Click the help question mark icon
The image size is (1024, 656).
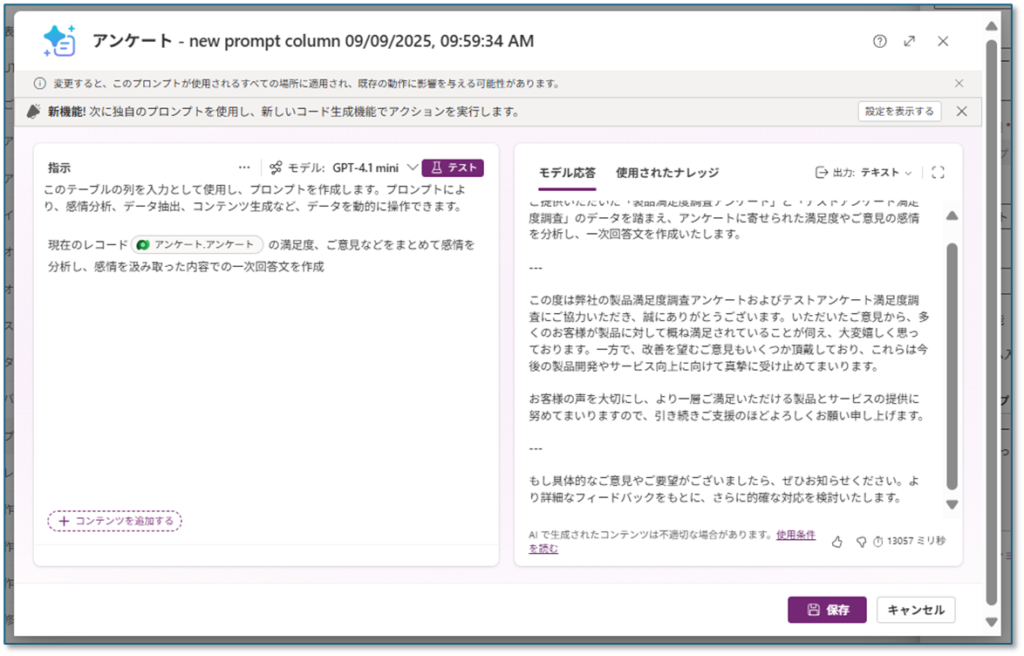coord(879,41)
